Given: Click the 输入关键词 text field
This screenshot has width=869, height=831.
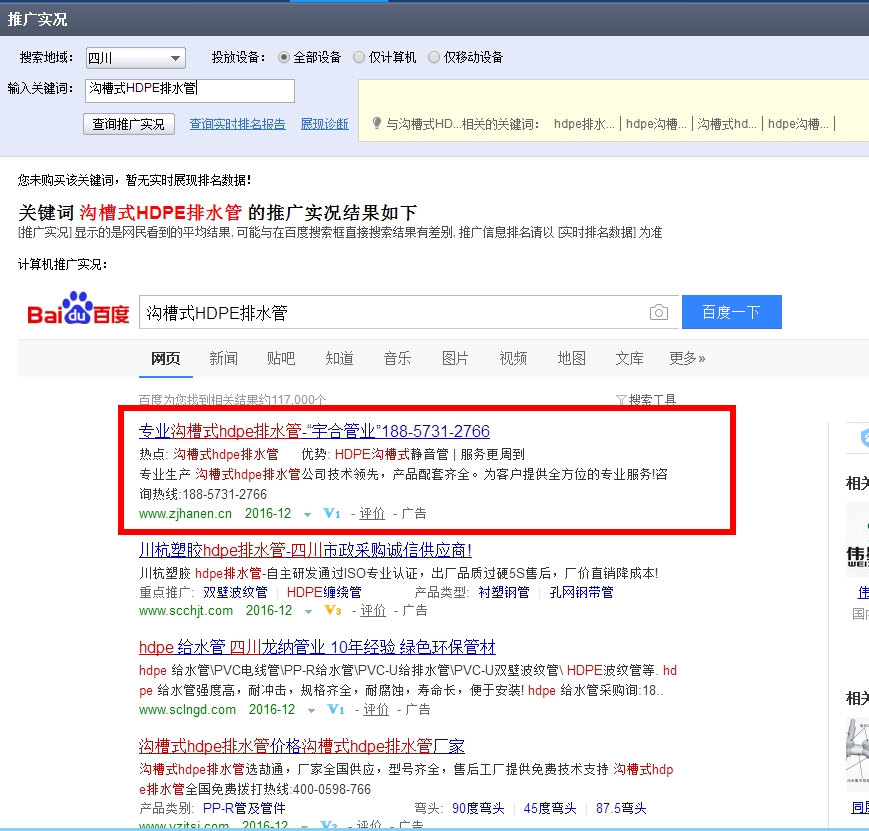Looking at the screenshot, I should click(189, 90).
